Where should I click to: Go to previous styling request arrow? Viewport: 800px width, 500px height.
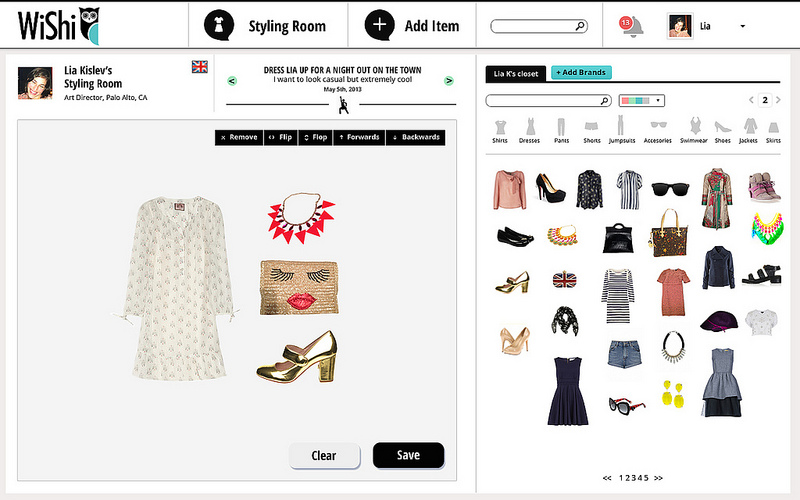pyautogui.click(x=232, y=80)
